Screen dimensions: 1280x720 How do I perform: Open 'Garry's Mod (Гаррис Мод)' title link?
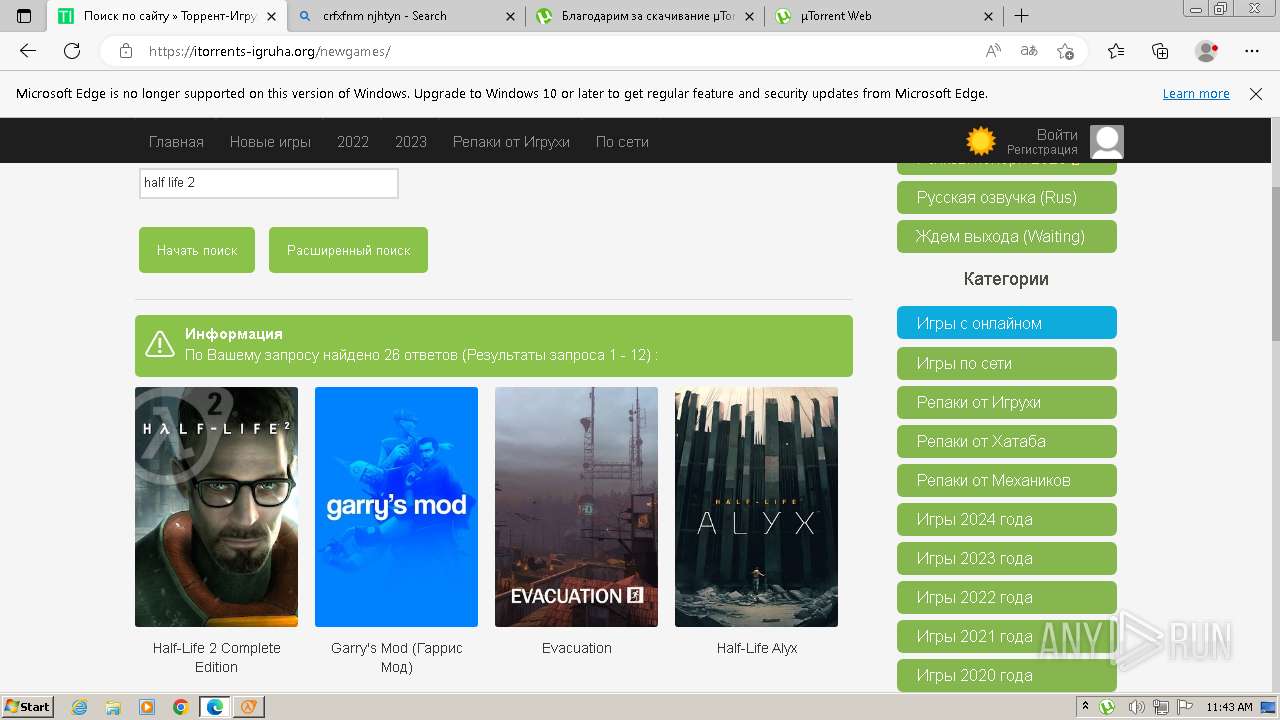pyautogui.click(x=396, y=658)
